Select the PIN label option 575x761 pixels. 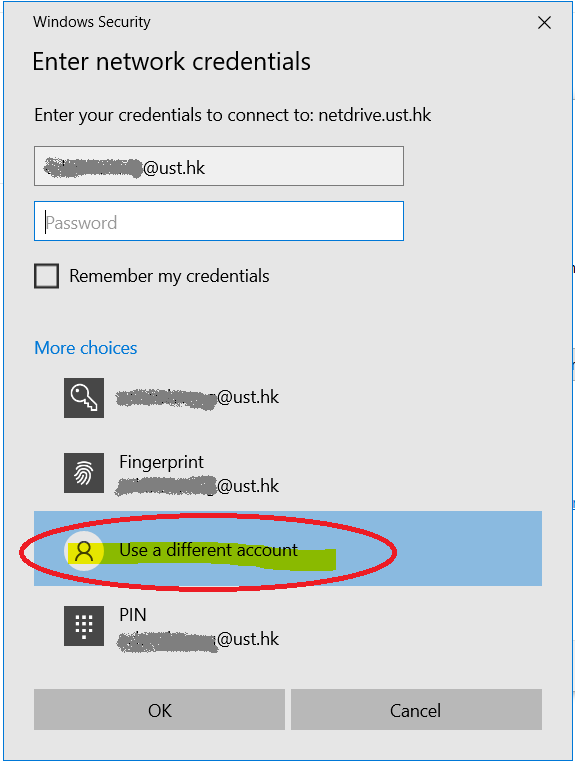tap(133, 615)
